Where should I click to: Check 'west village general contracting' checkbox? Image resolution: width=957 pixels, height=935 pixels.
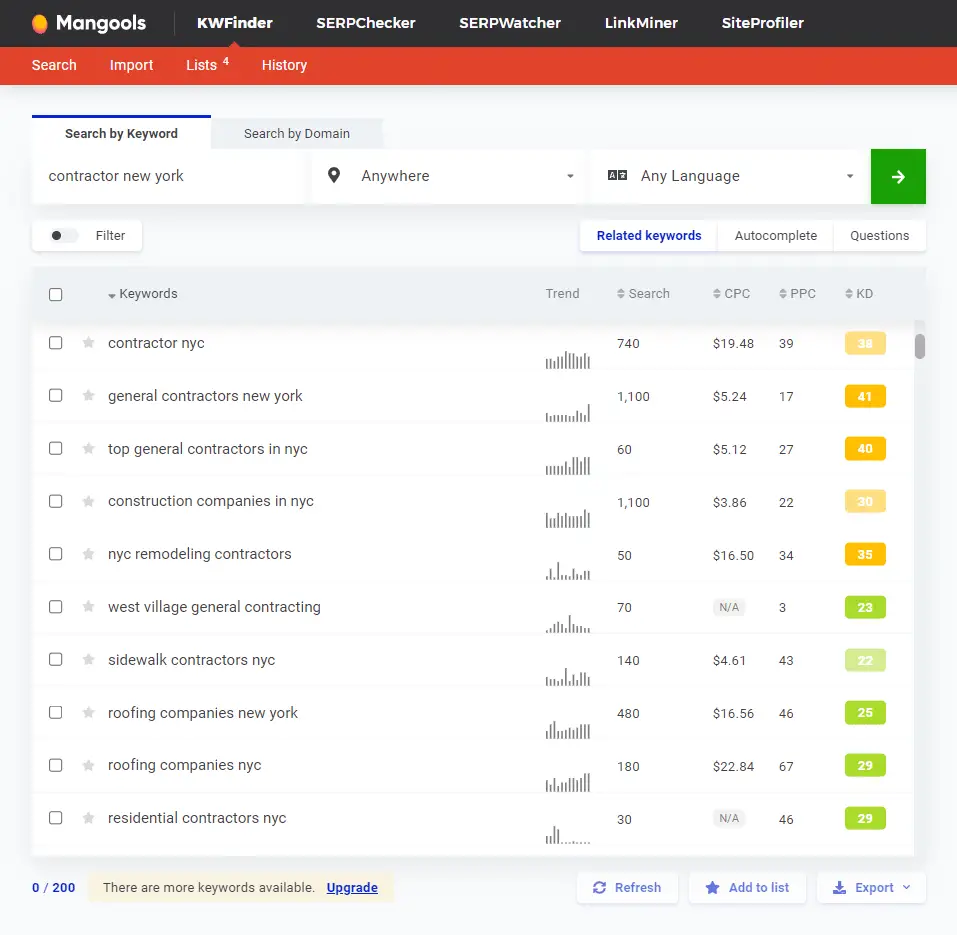(x=56, y=607)
